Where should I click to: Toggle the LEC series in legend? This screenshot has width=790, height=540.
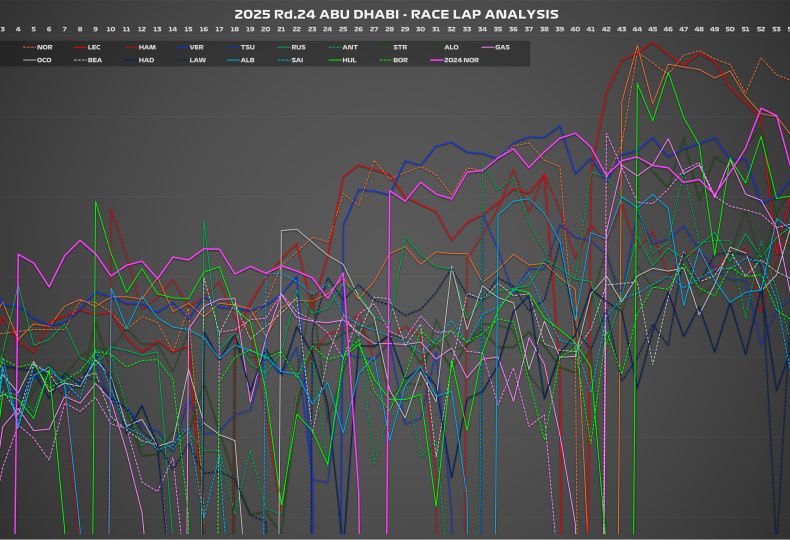coord(94,47)
